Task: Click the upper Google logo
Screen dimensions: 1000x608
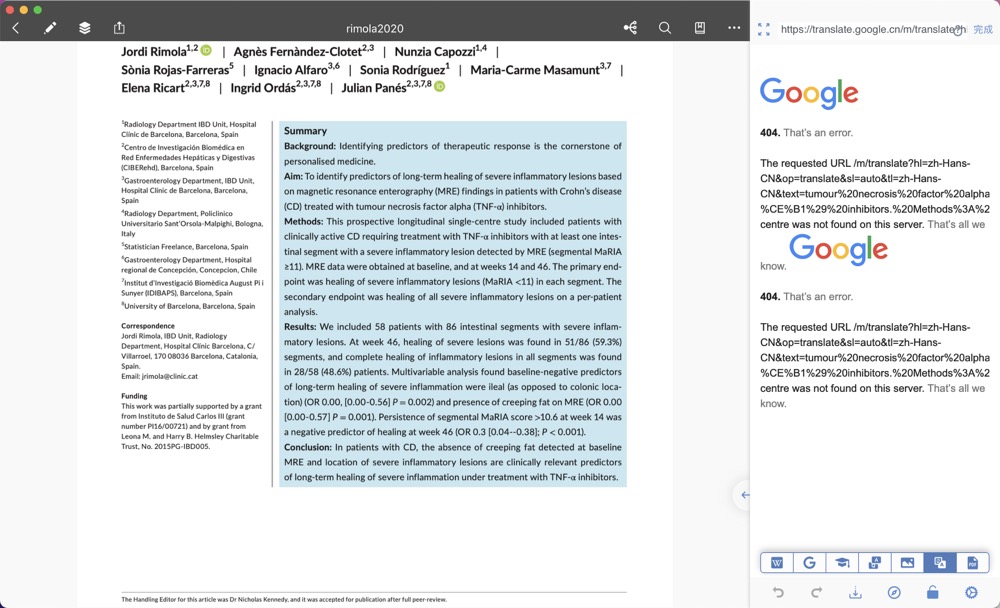Action: point(809,93)
